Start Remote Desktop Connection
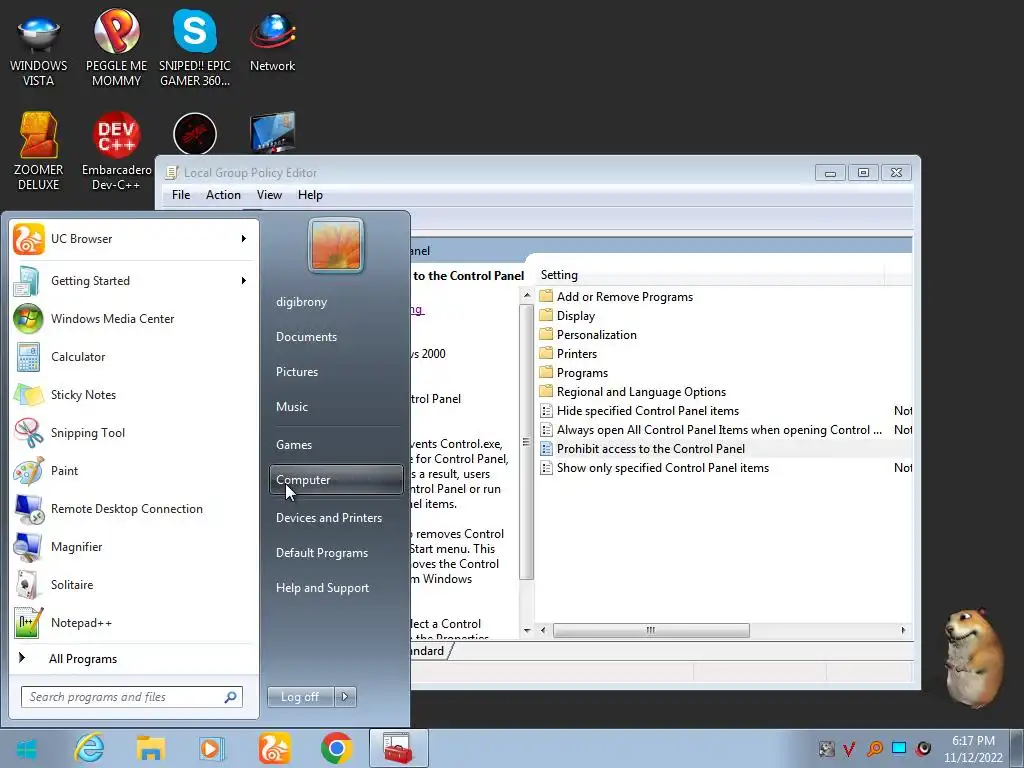The width and height of the screenshot is (1024, 768). pyautogui.click(x=134, y=509)
